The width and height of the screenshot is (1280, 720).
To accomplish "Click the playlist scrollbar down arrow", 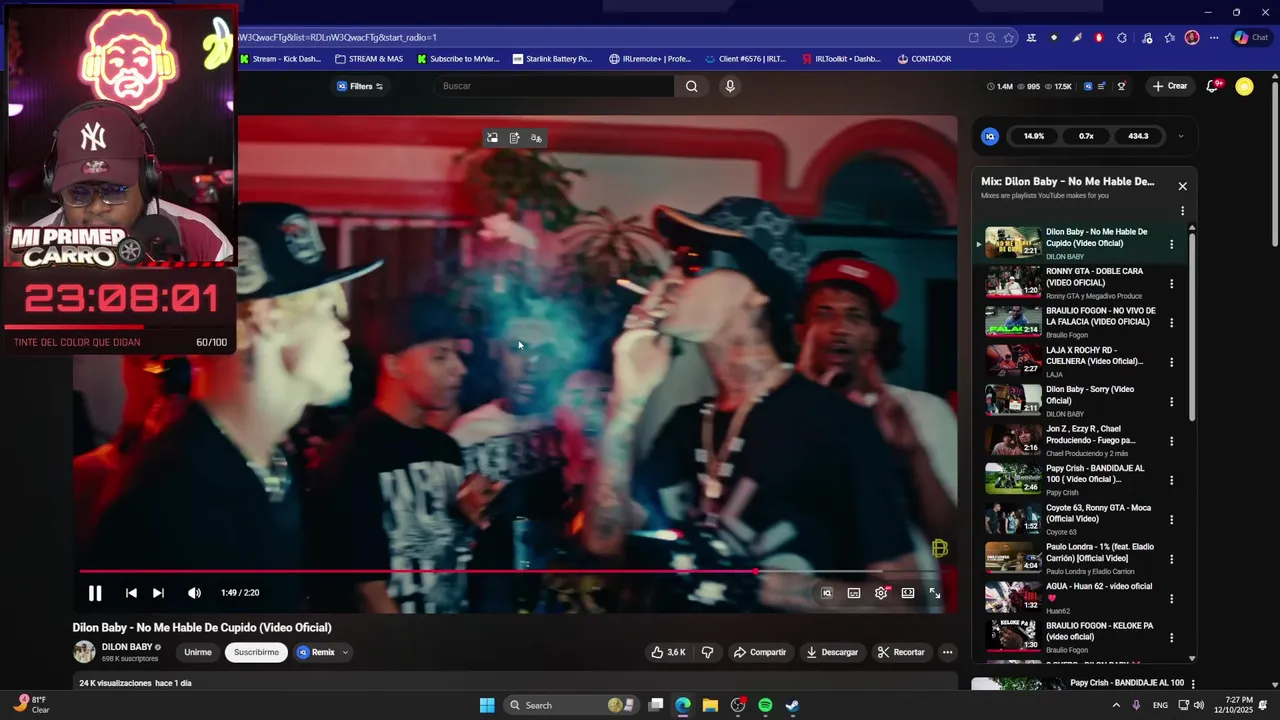I will coord(1191,659).
